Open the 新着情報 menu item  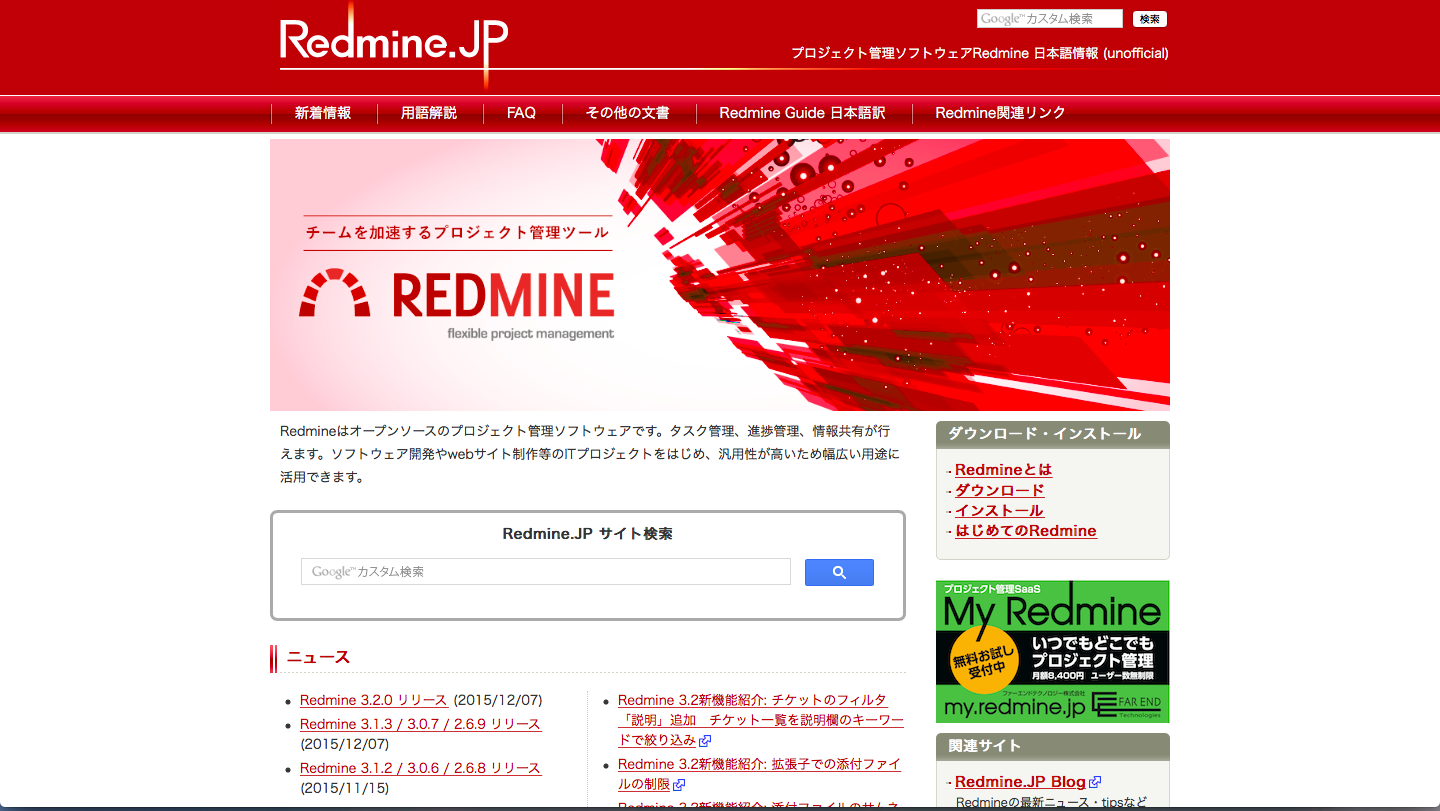click(x=323, y=113)
